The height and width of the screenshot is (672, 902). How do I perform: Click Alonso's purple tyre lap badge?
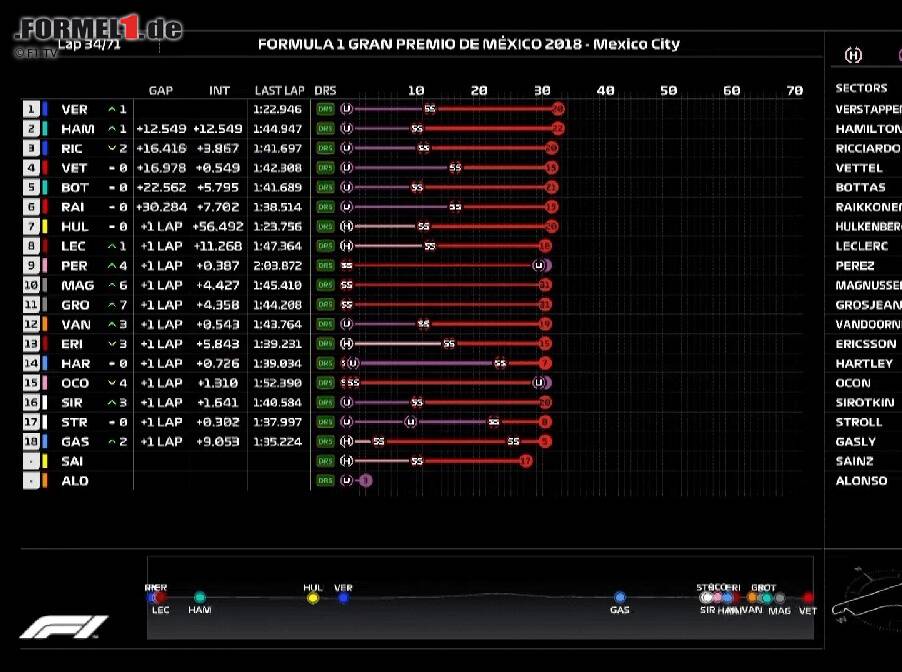tap(365, 480)
